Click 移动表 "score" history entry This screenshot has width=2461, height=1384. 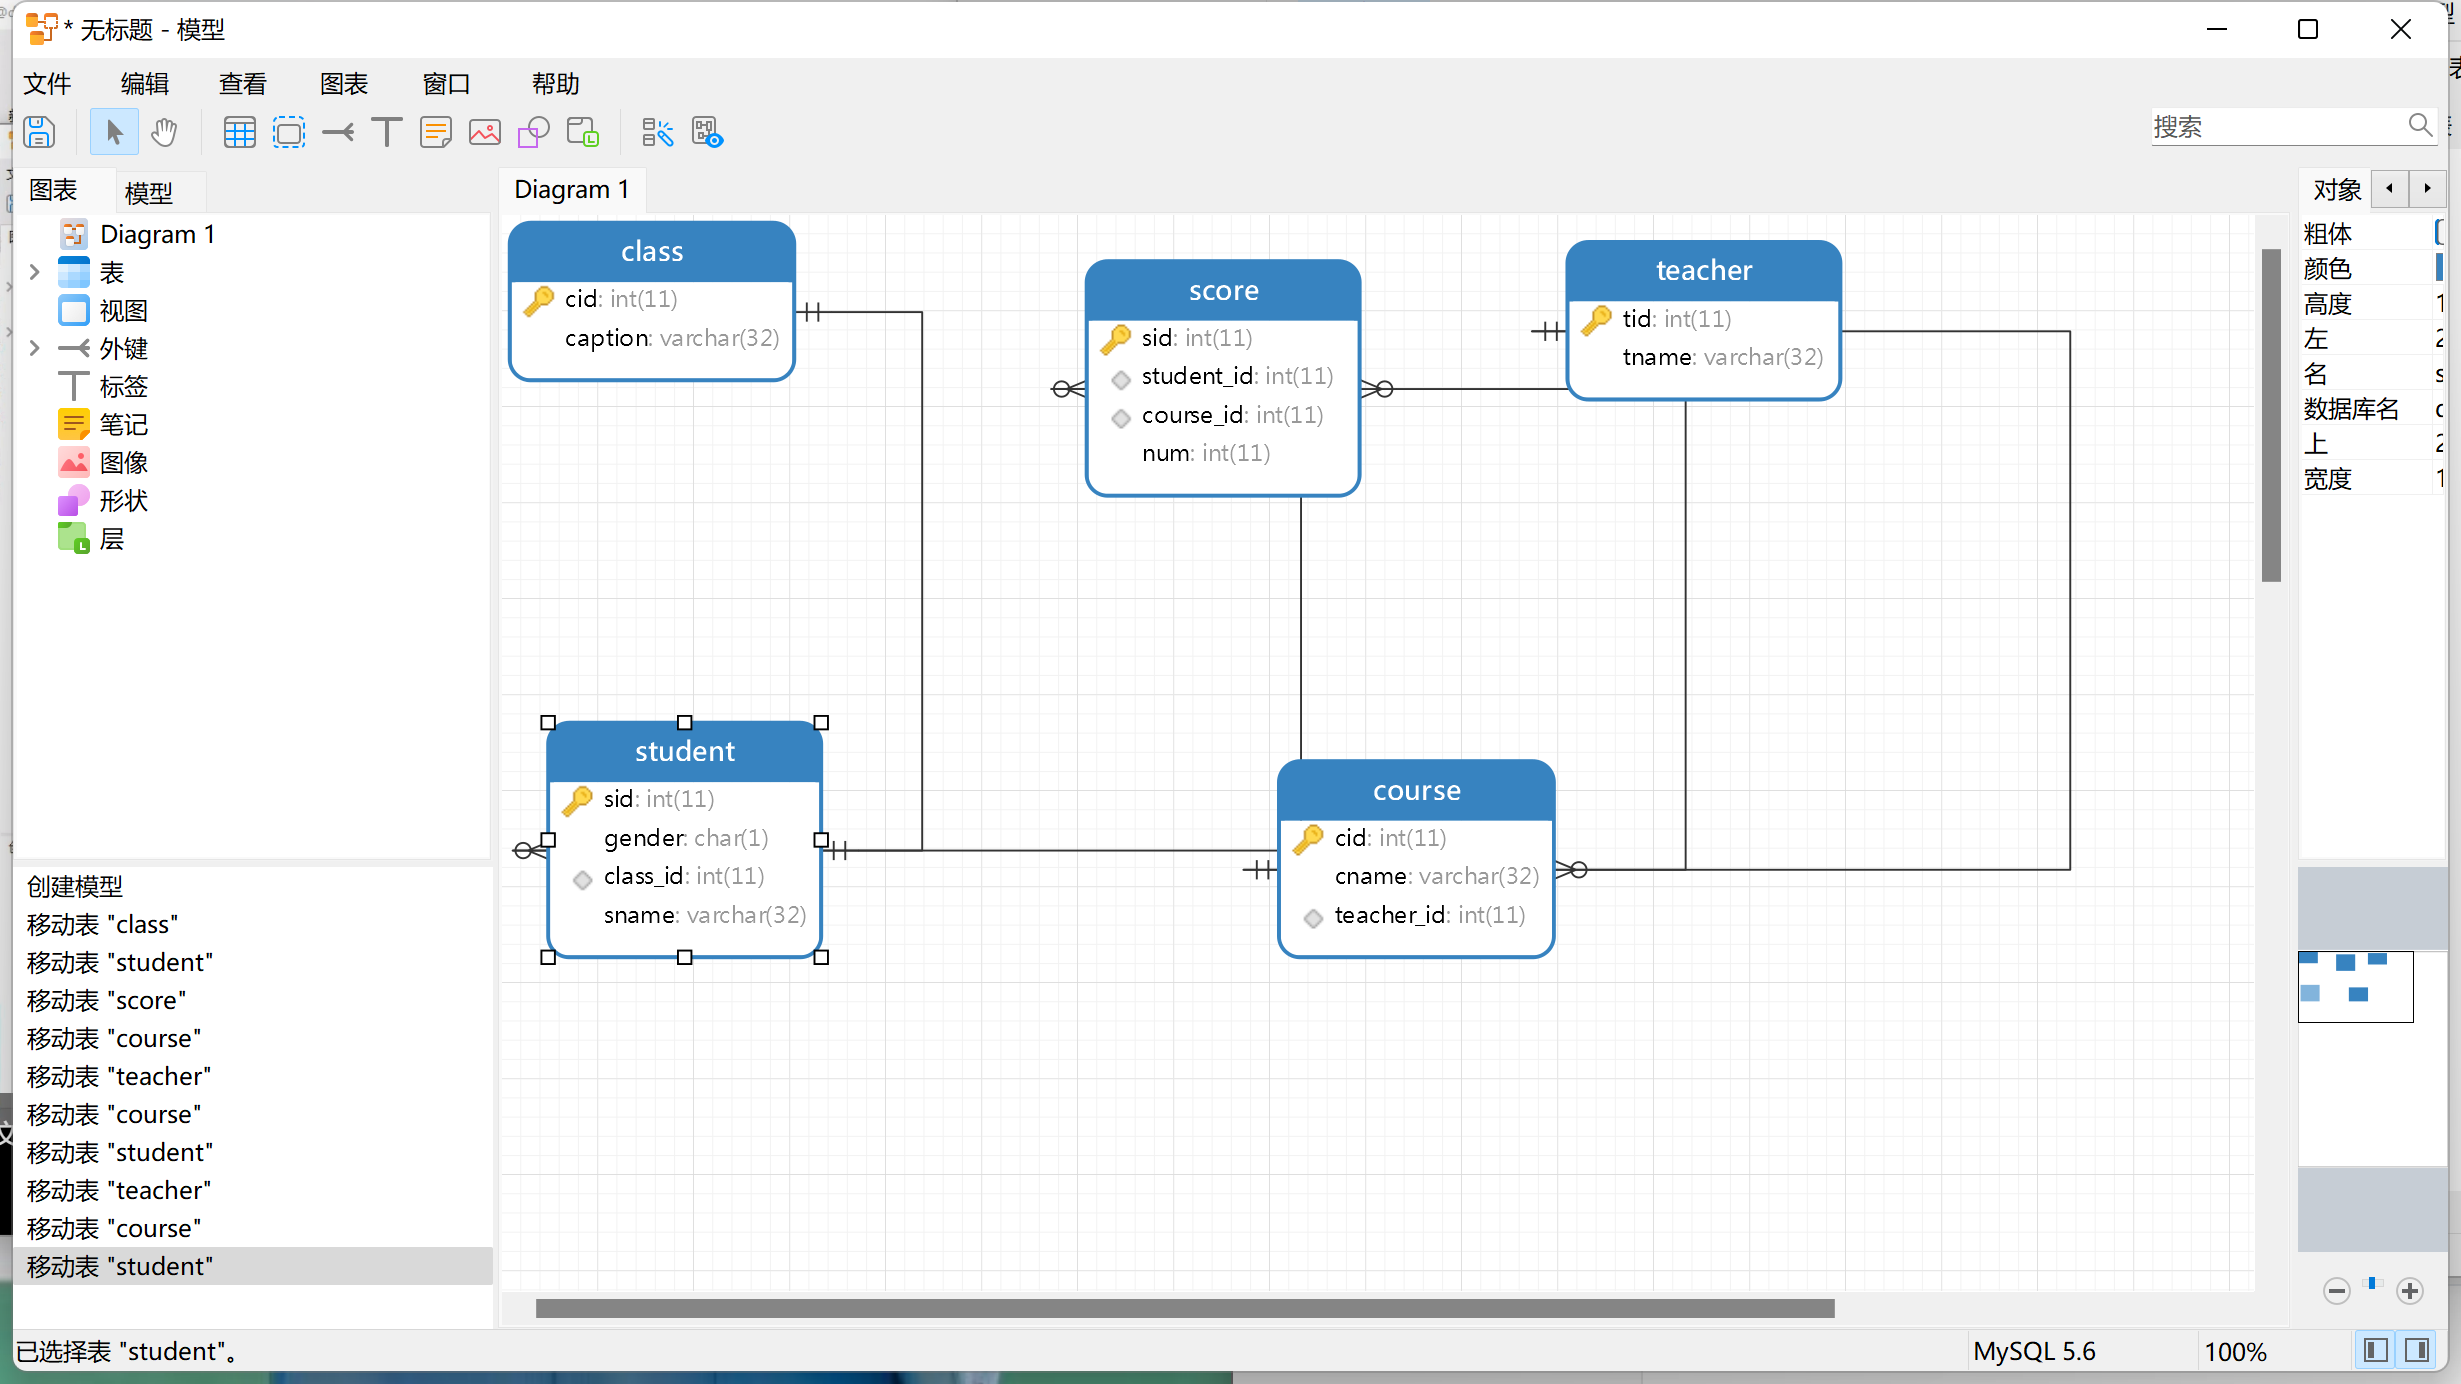point(254,1000)
